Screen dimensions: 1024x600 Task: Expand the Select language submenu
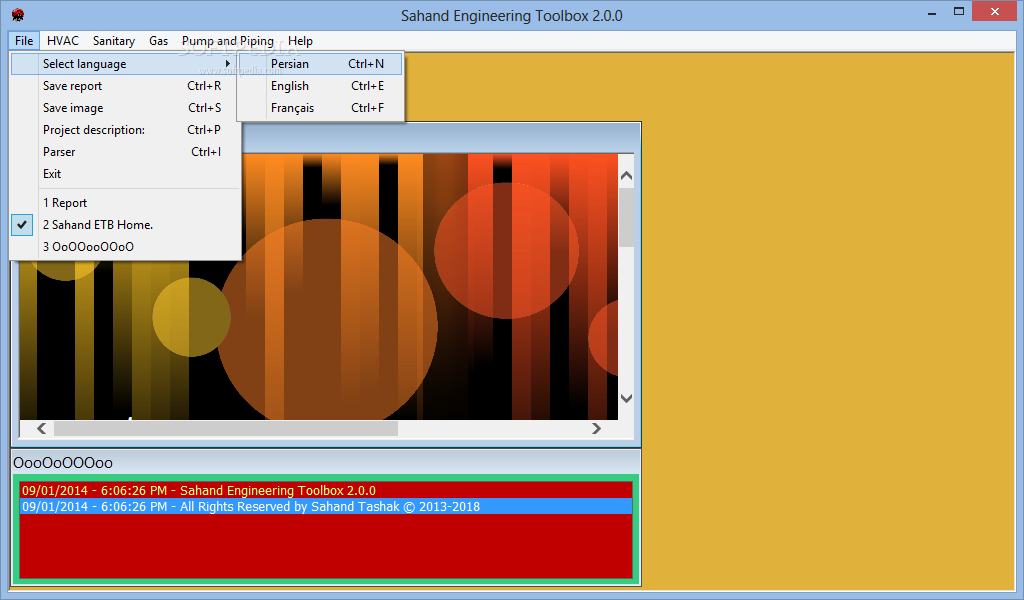[x=124, y=64]
